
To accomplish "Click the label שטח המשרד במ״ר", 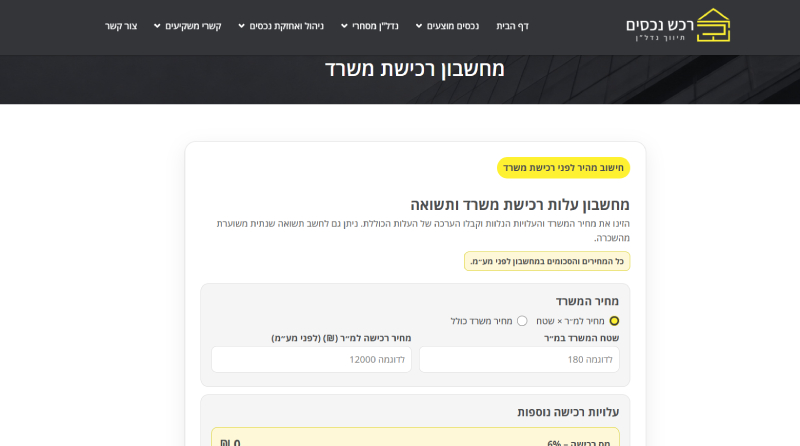I will tap(581, 338).
